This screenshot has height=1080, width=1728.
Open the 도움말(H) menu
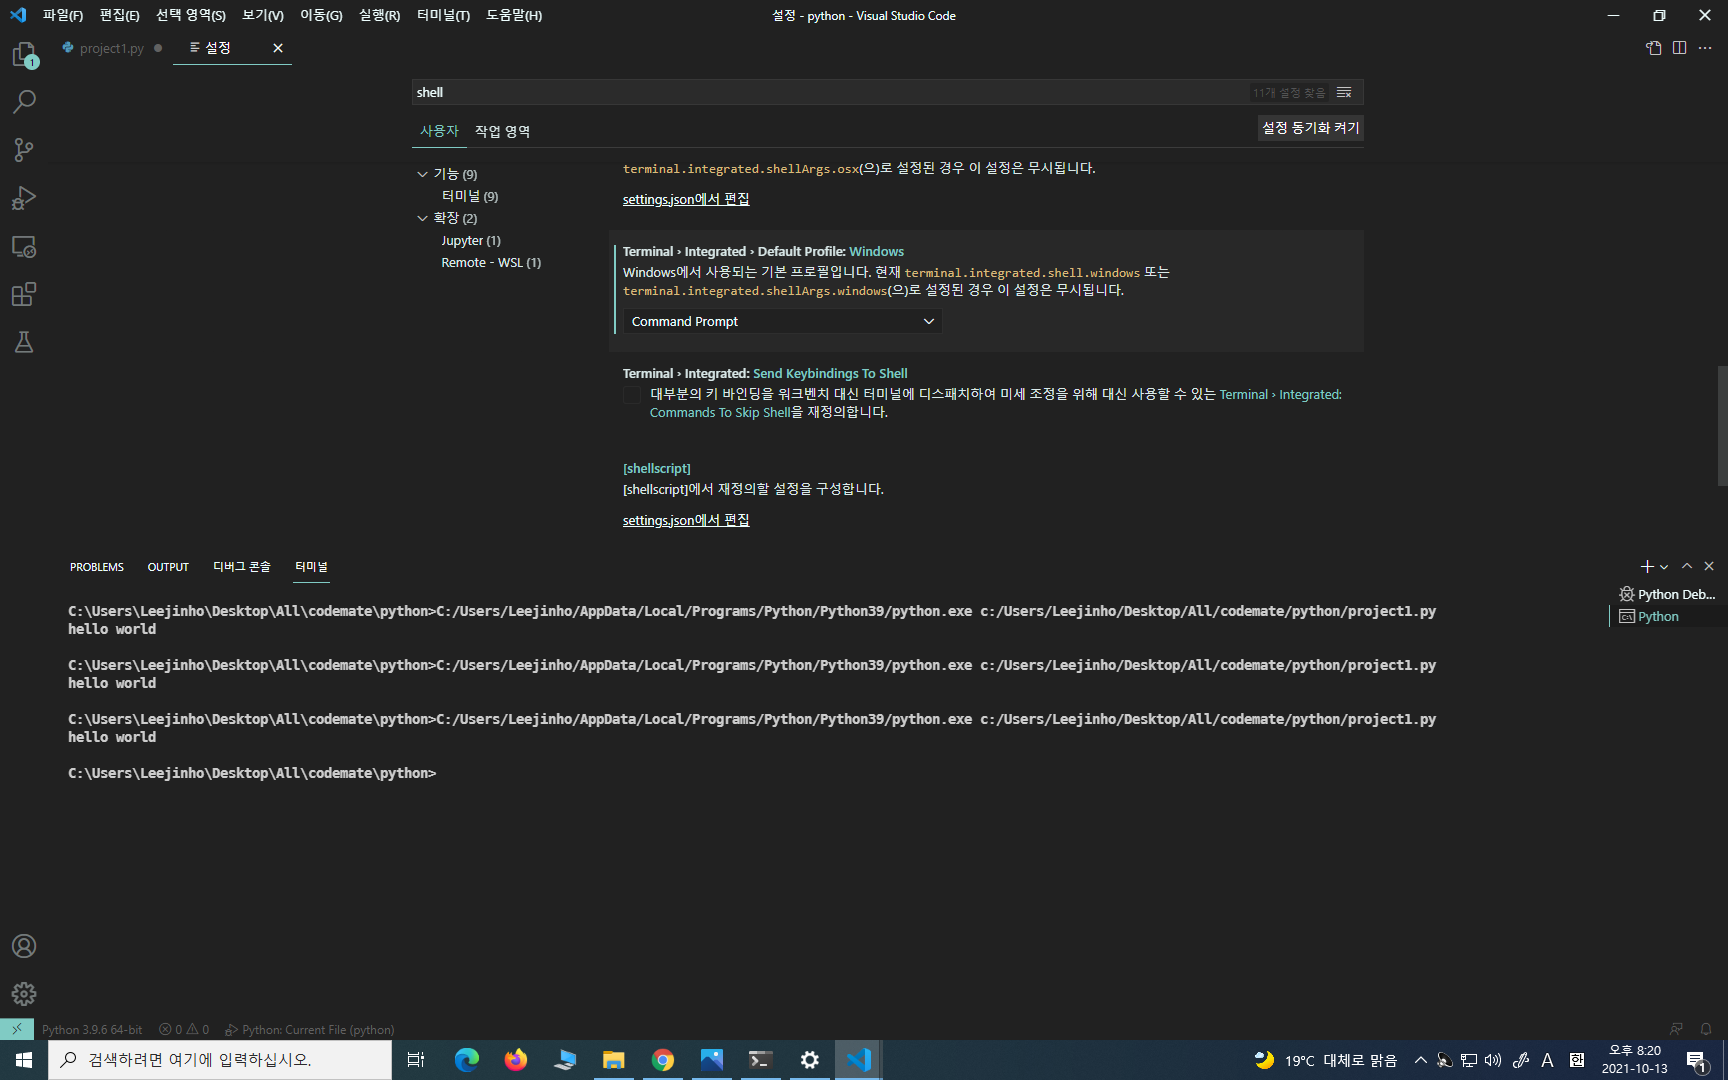click(514, 15)
